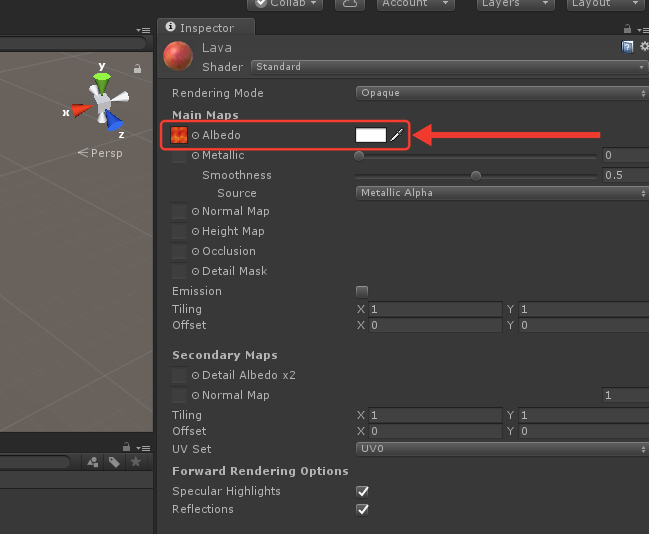Open the Layers dropdown
Screen dimensions: 649x534
[515, 4]
